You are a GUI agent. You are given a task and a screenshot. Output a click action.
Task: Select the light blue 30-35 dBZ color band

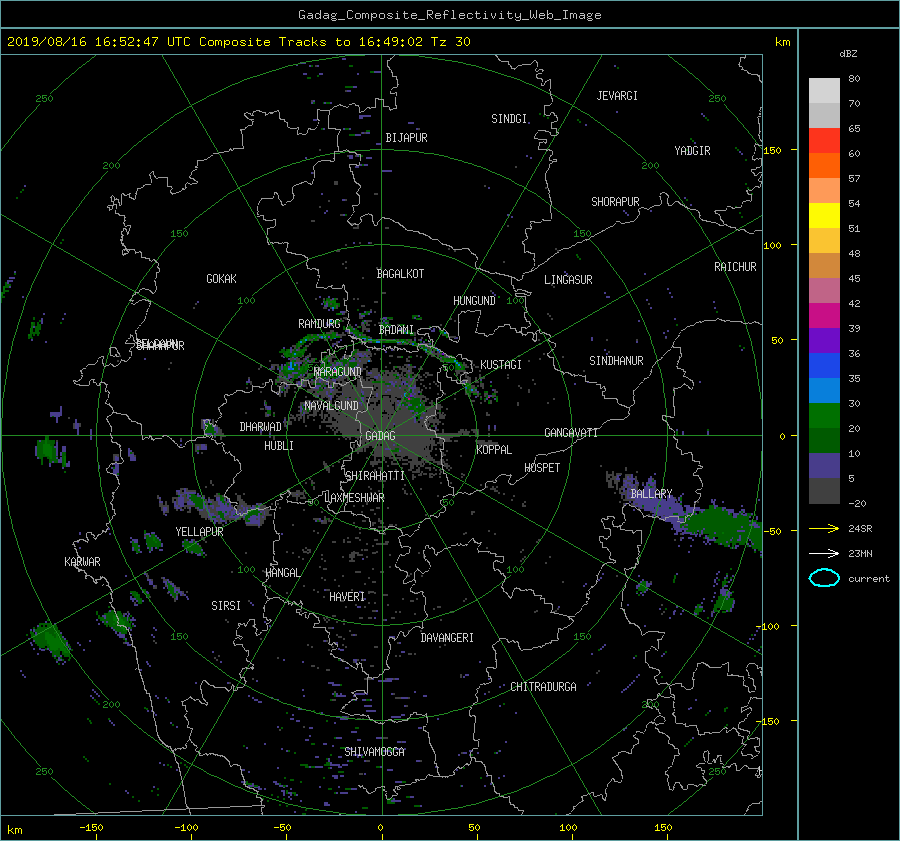click(824, 390)
